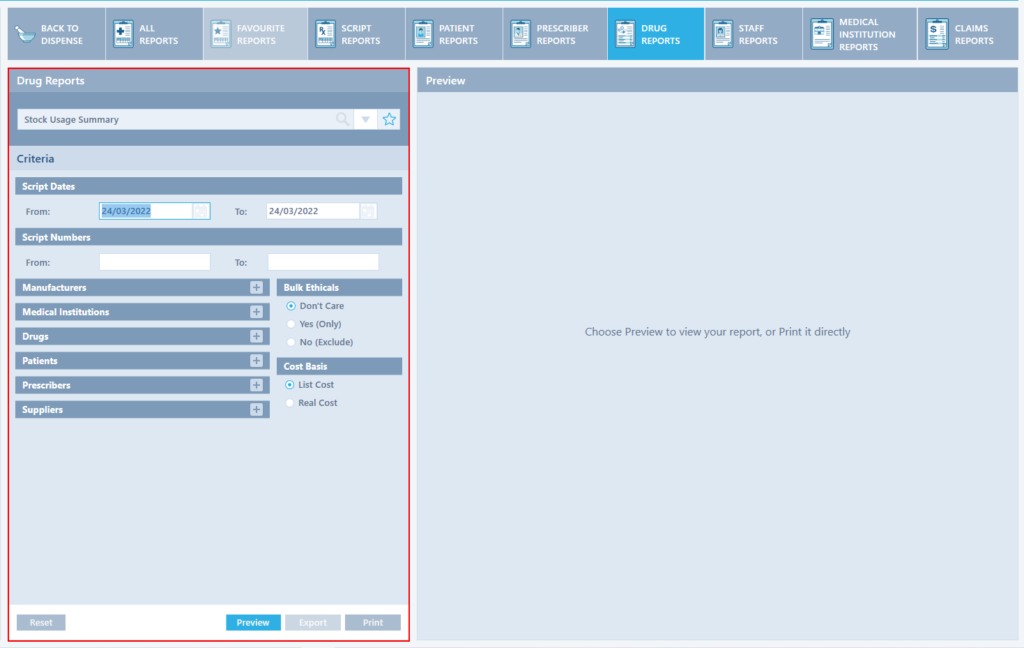Open All Reports clipboard icon

pos(123,34)
